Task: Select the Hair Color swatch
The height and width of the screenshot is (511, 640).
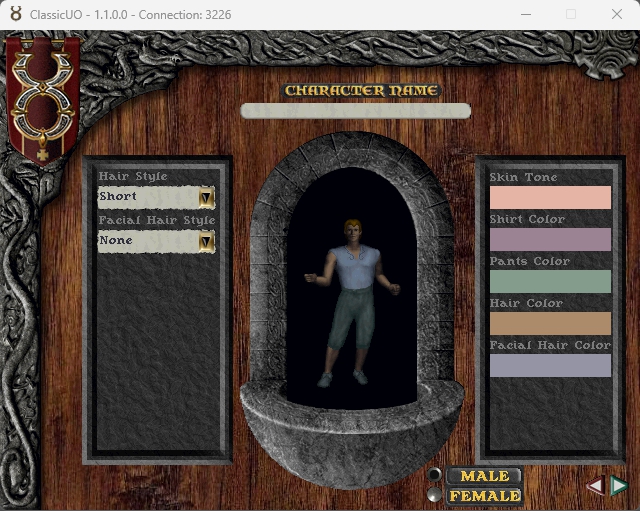Action: click(550, 323)
